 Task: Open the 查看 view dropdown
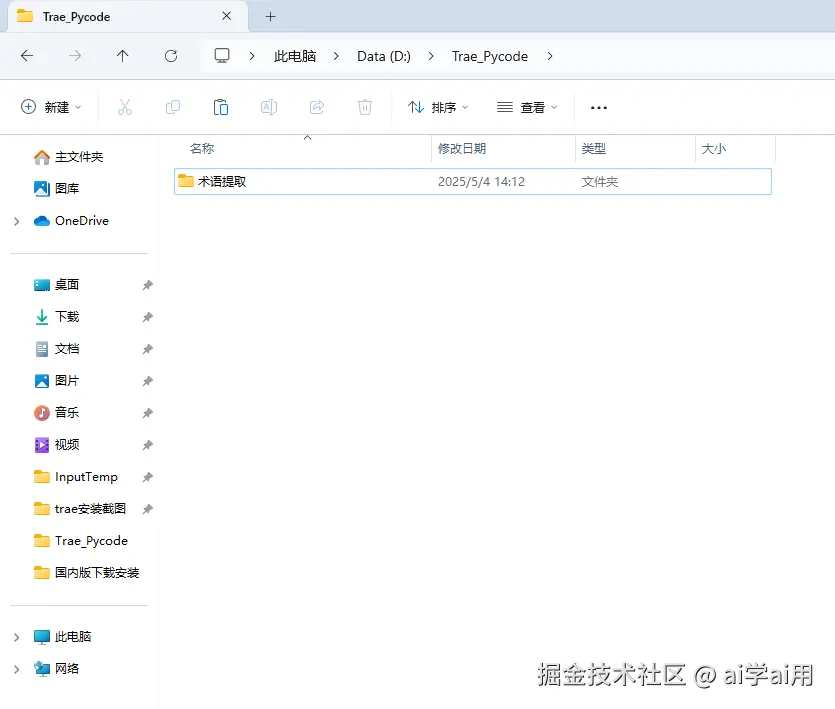coord(527,107)
